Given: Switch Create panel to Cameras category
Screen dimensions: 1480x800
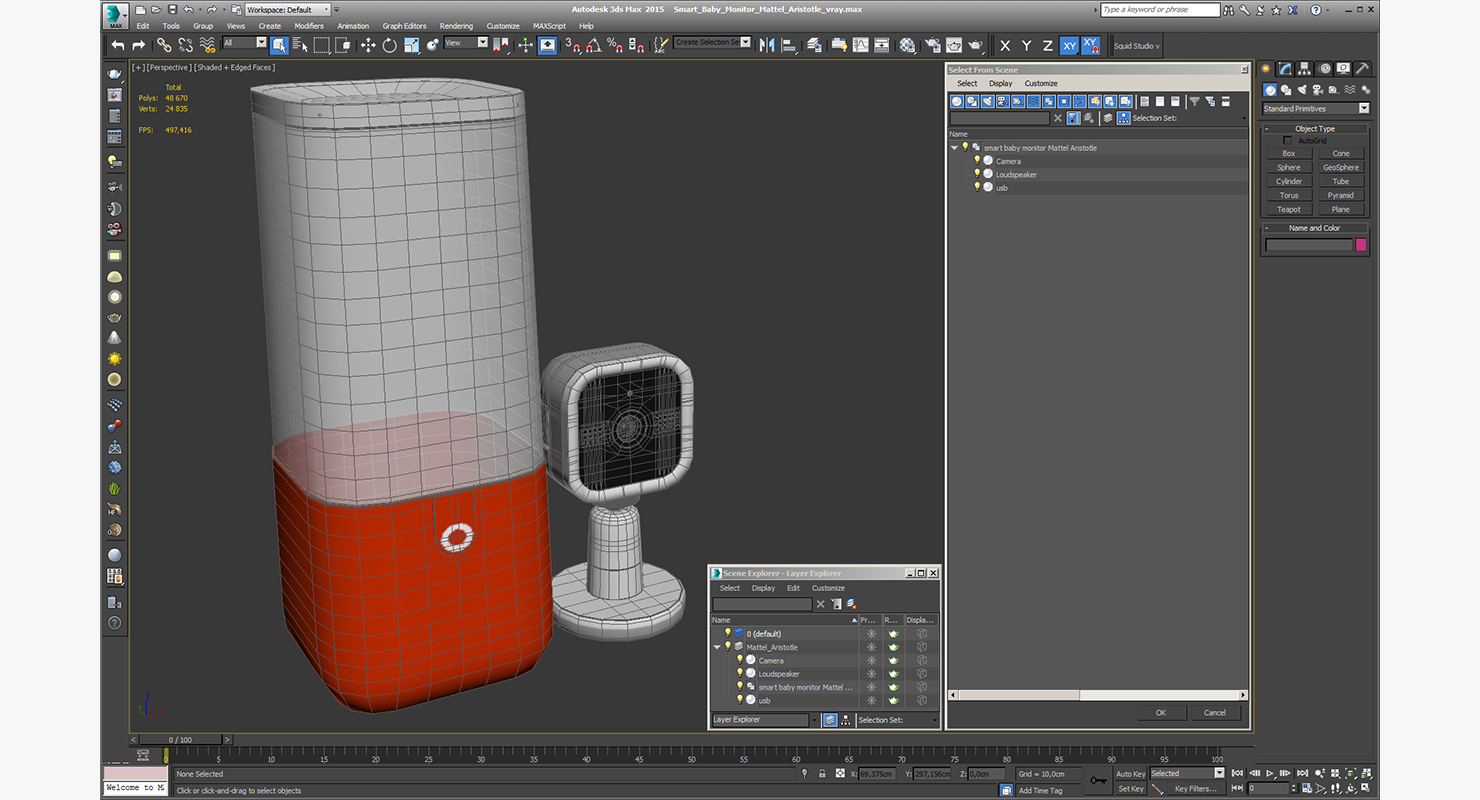Looking at the screenshot, I should point(1318,90).
